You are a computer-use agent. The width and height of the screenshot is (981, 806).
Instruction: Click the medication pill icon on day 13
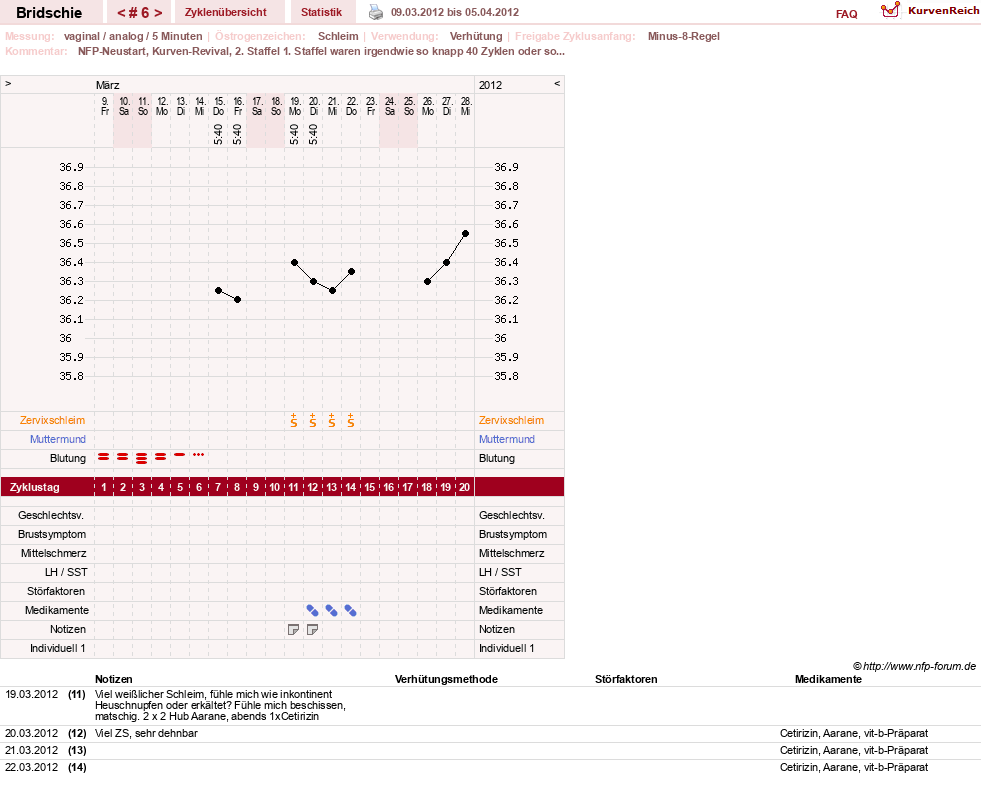click(332, 611)
